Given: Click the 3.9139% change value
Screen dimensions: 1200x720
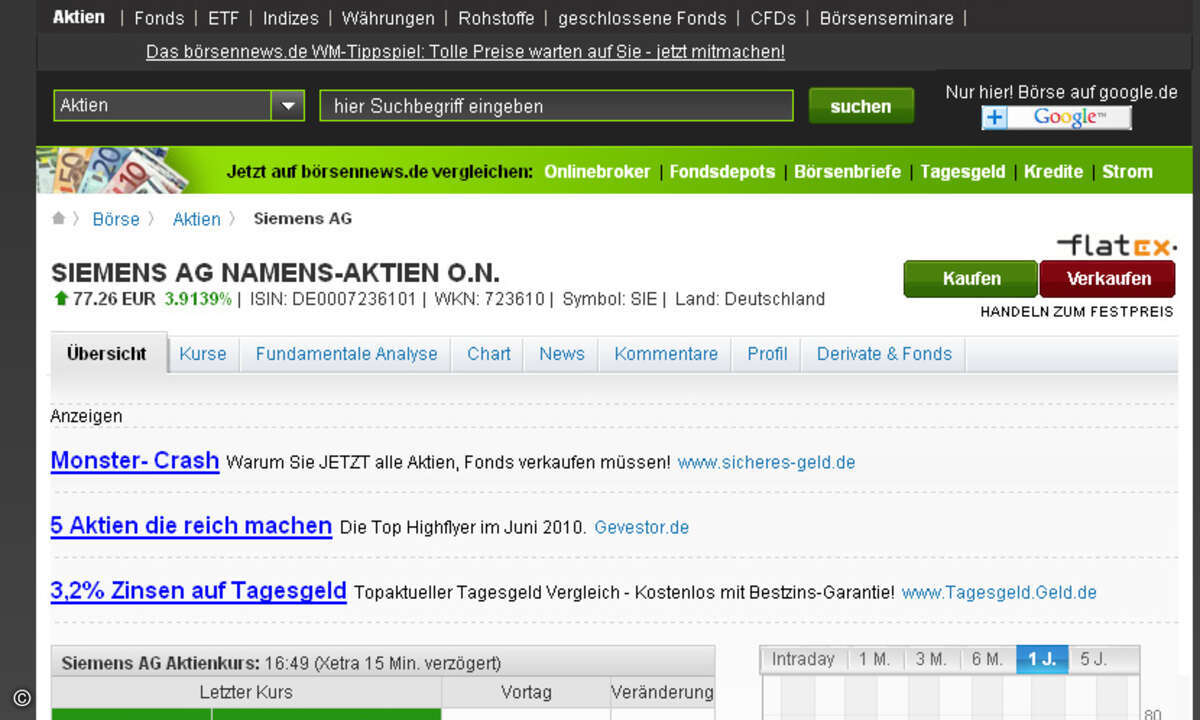Looking at the screenshot, I should (198, 299).
